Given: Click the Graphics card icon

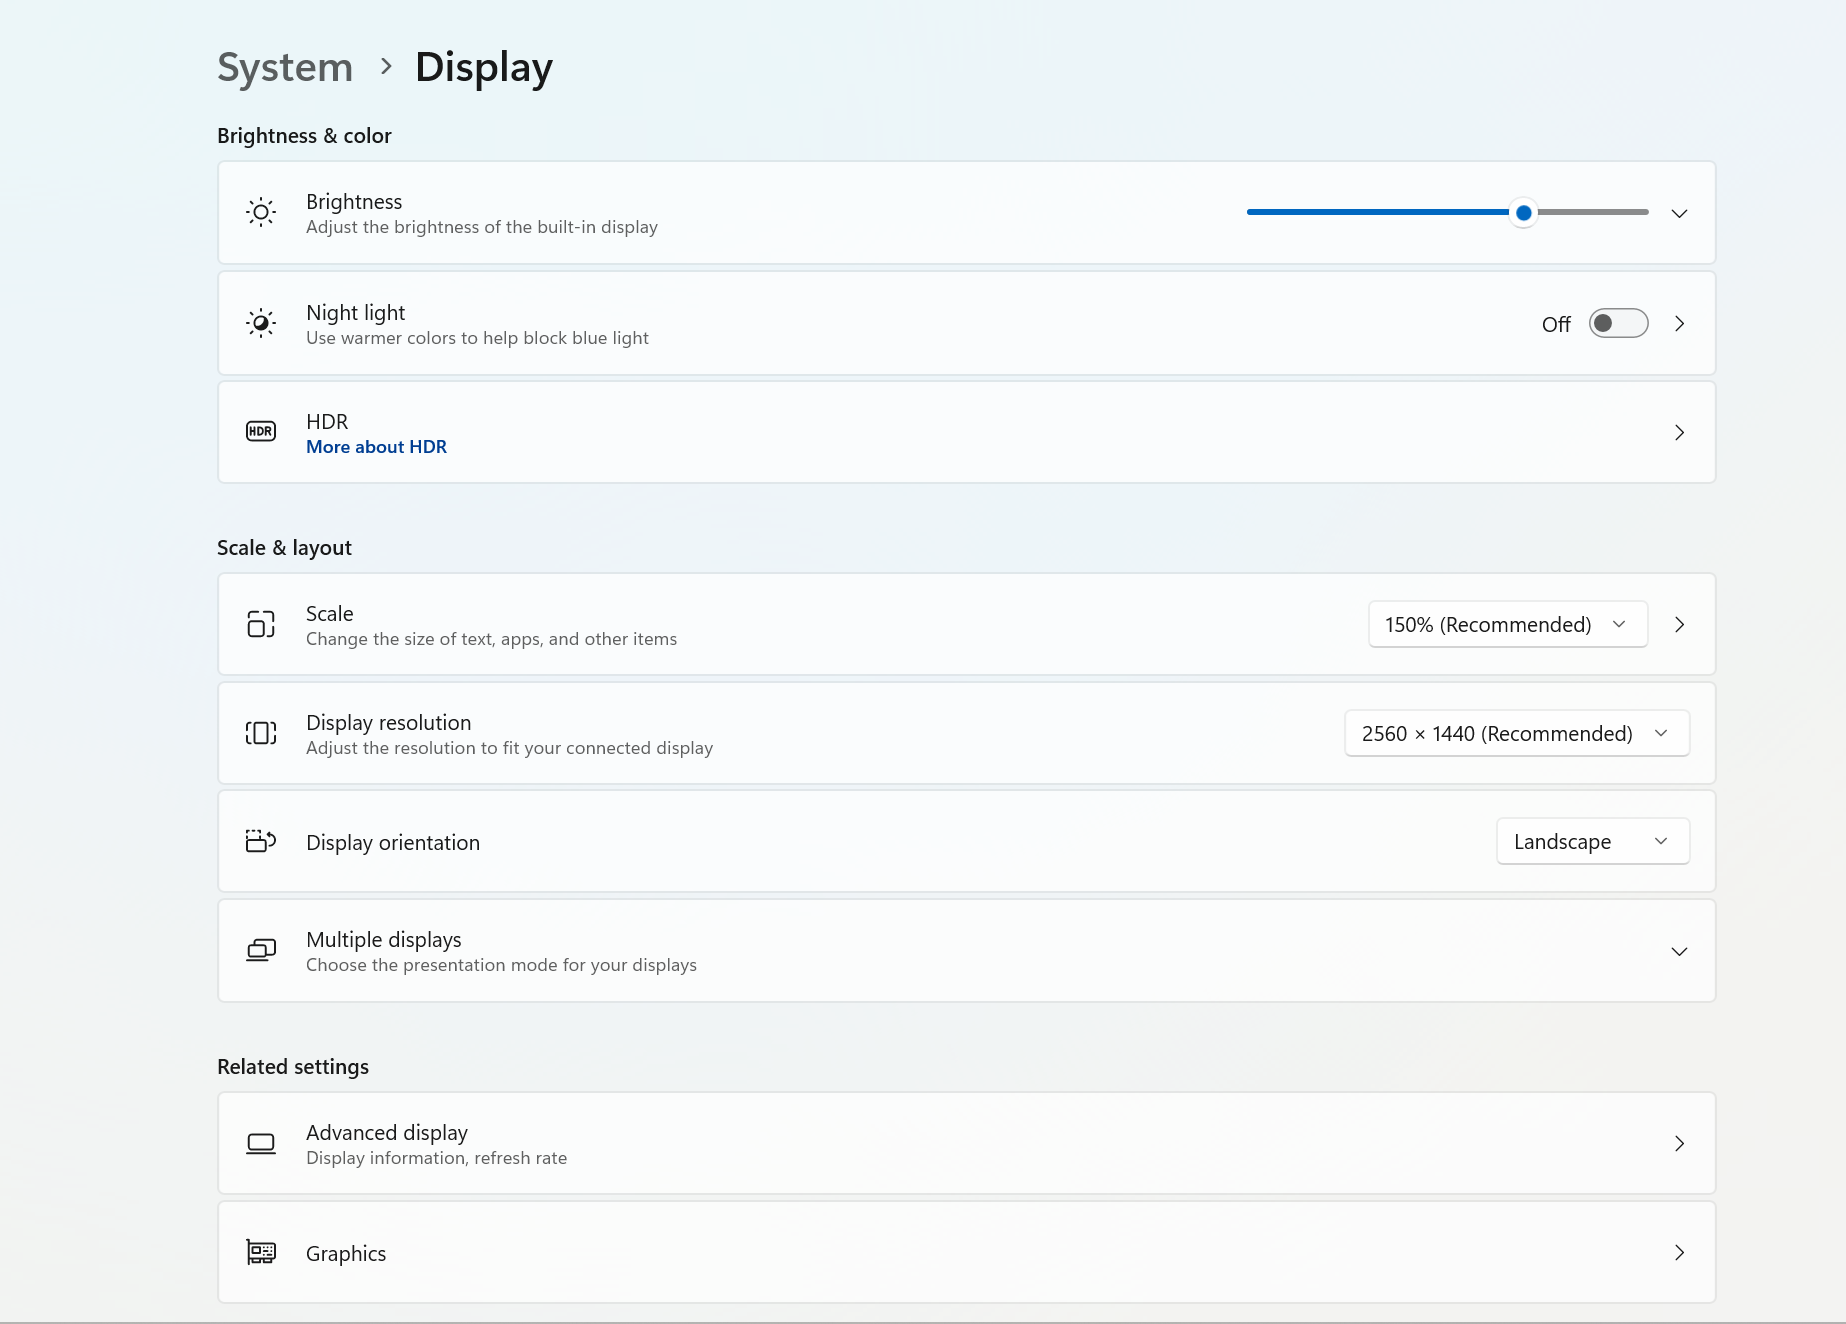Looking at the screenshot, I should point(261,1252).
